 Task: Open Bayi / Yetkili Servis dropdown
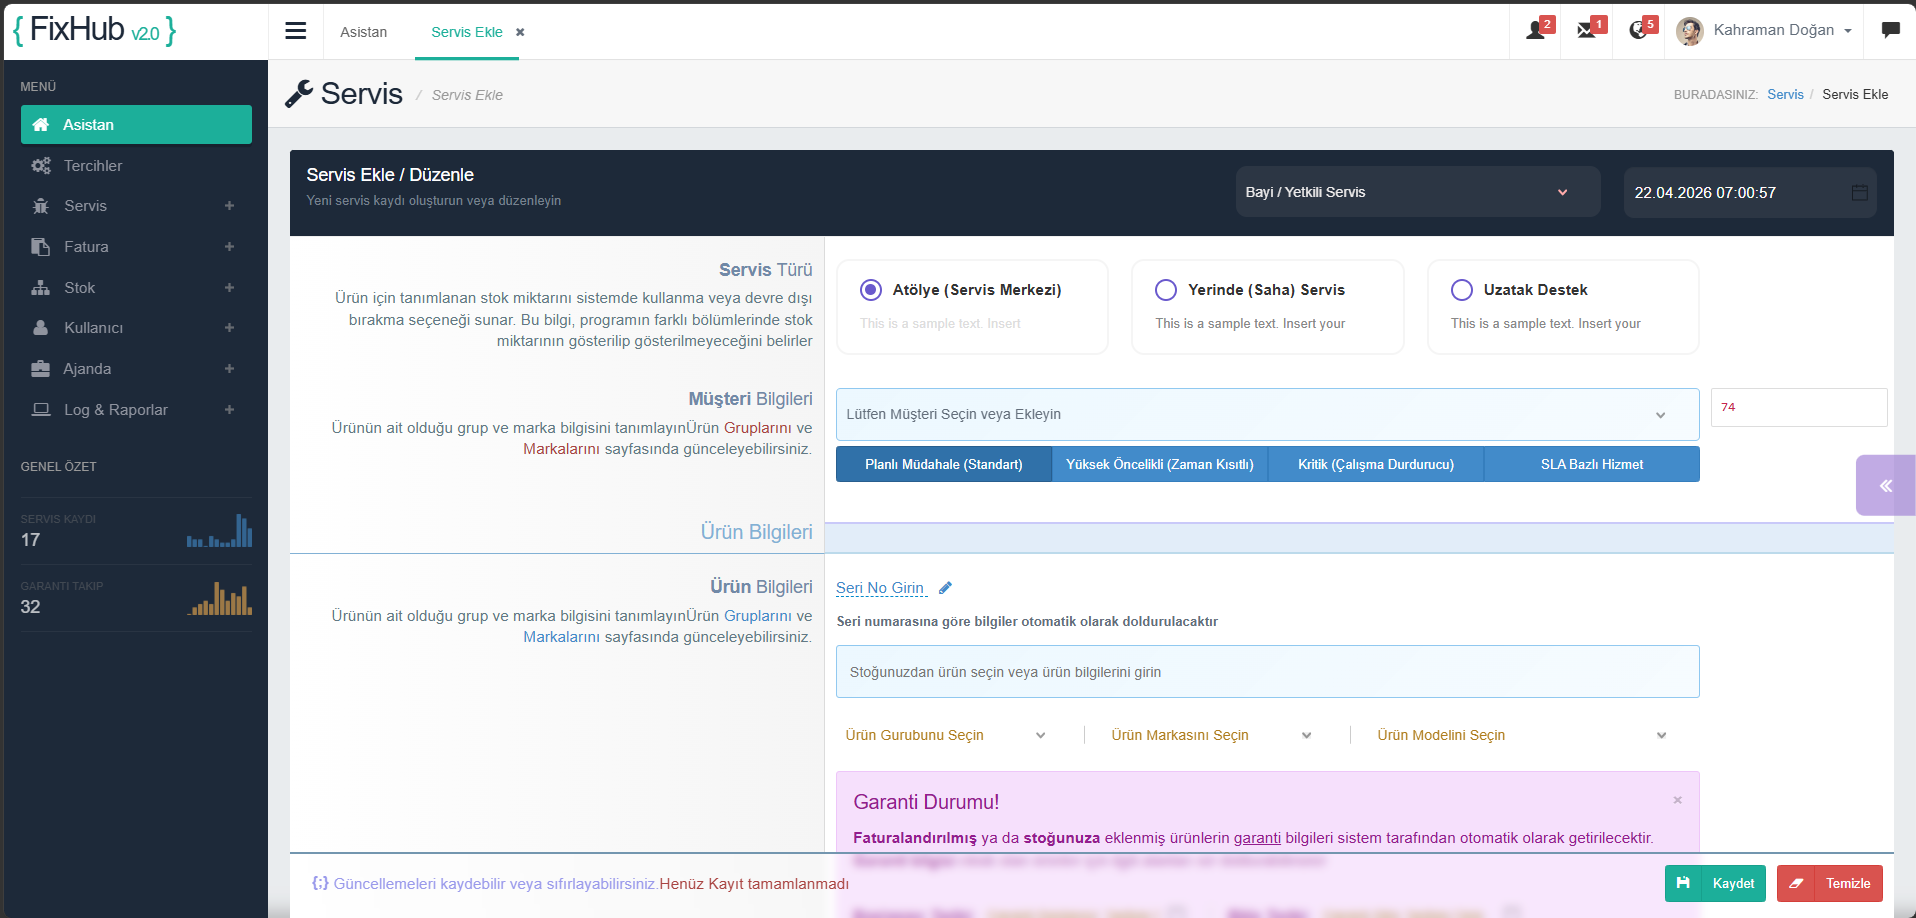tap(1418, 192)
